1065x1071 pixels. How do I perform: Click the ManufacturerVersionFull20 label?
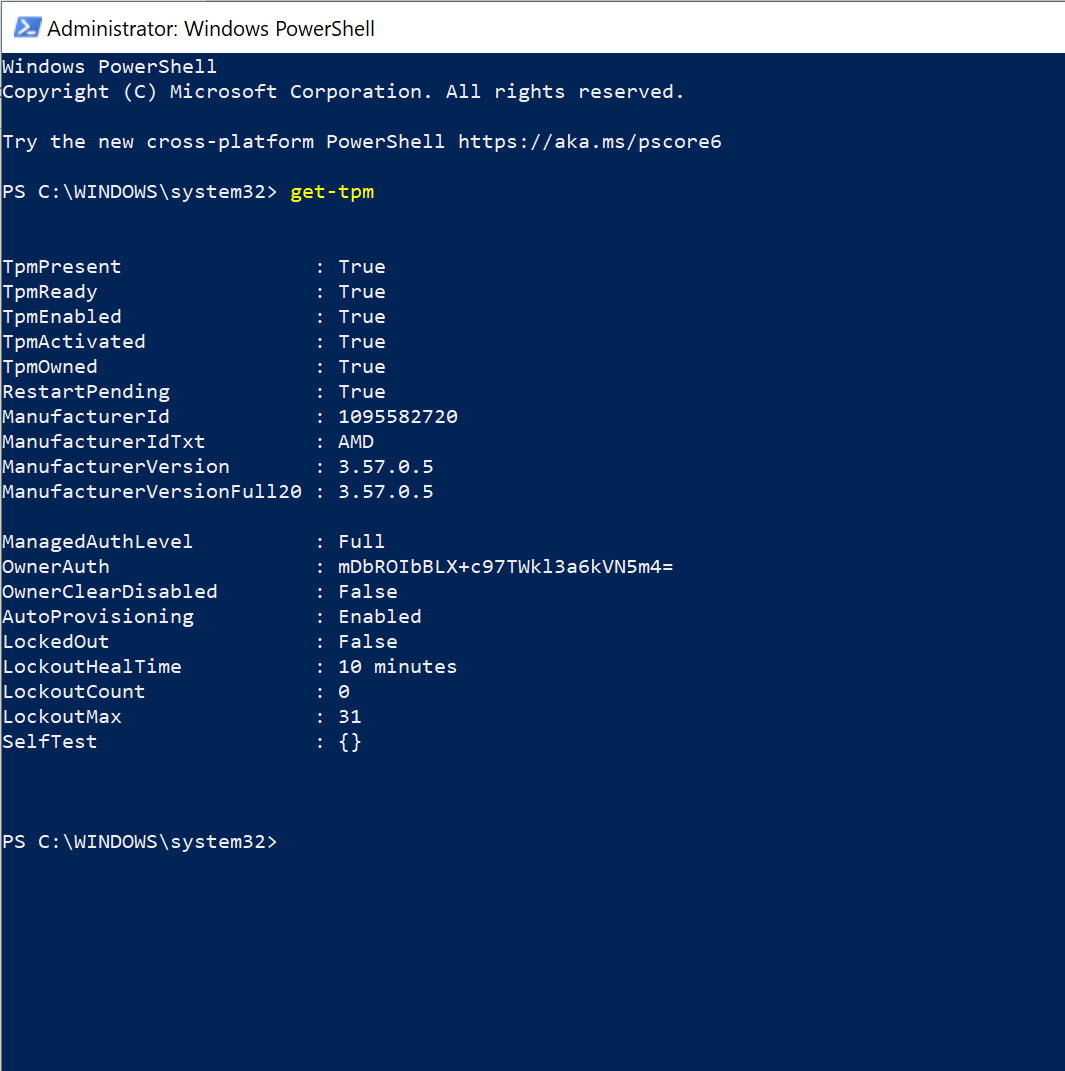[152, 492]
